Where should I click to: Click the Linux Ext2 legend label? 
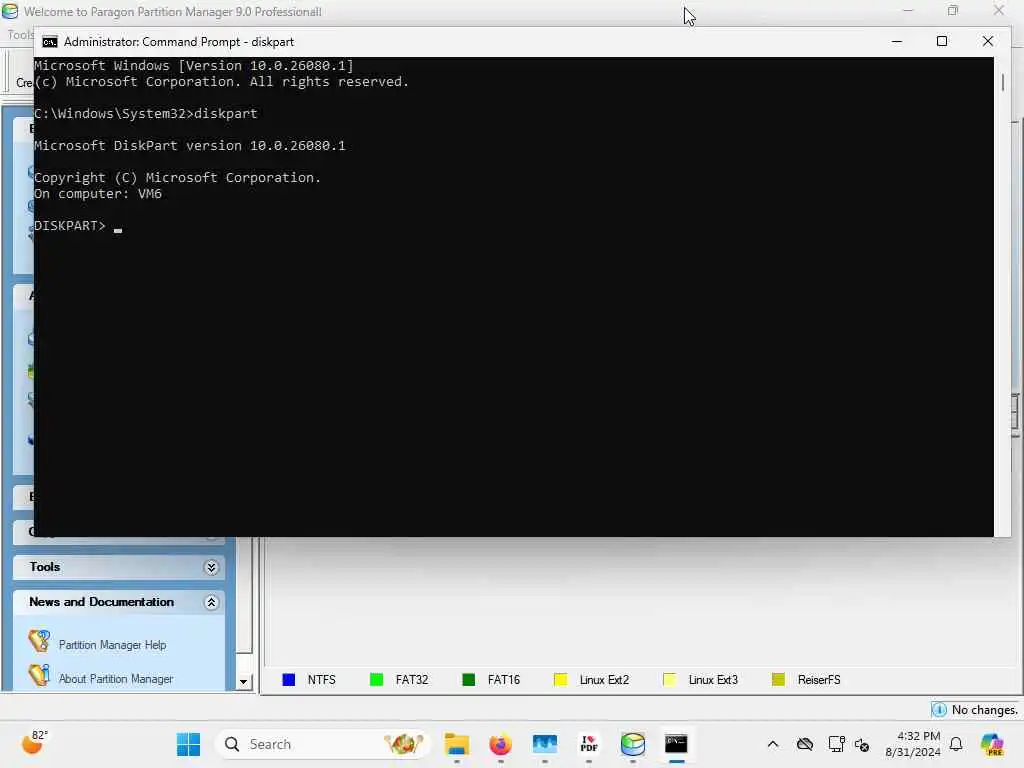pos(604,680)
